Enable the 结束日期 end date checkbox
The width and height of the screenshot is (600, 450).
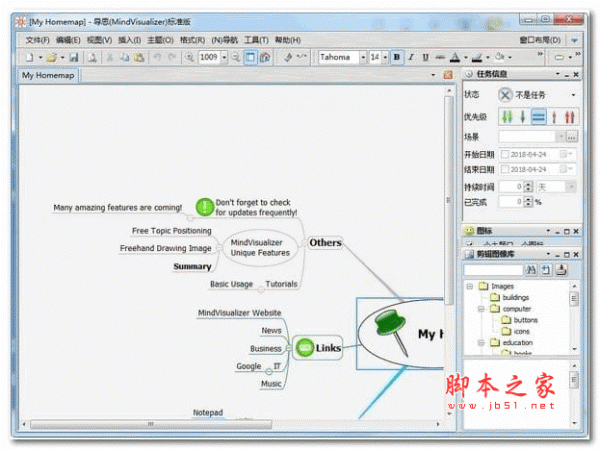pyautogui.click(x=505, y=169)
